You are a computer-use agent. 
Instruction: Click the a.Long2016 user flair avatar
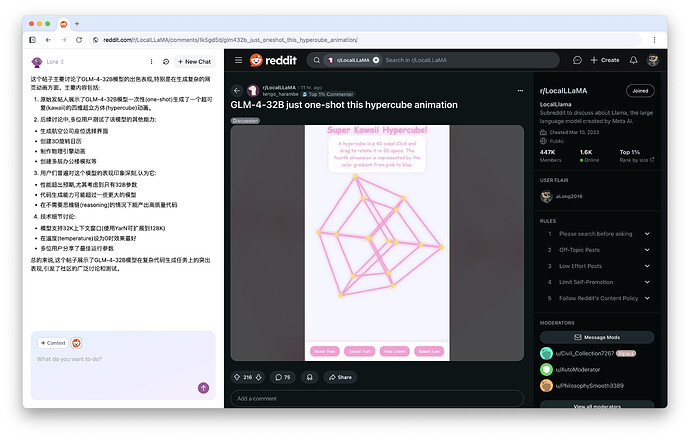click(547, 196)
